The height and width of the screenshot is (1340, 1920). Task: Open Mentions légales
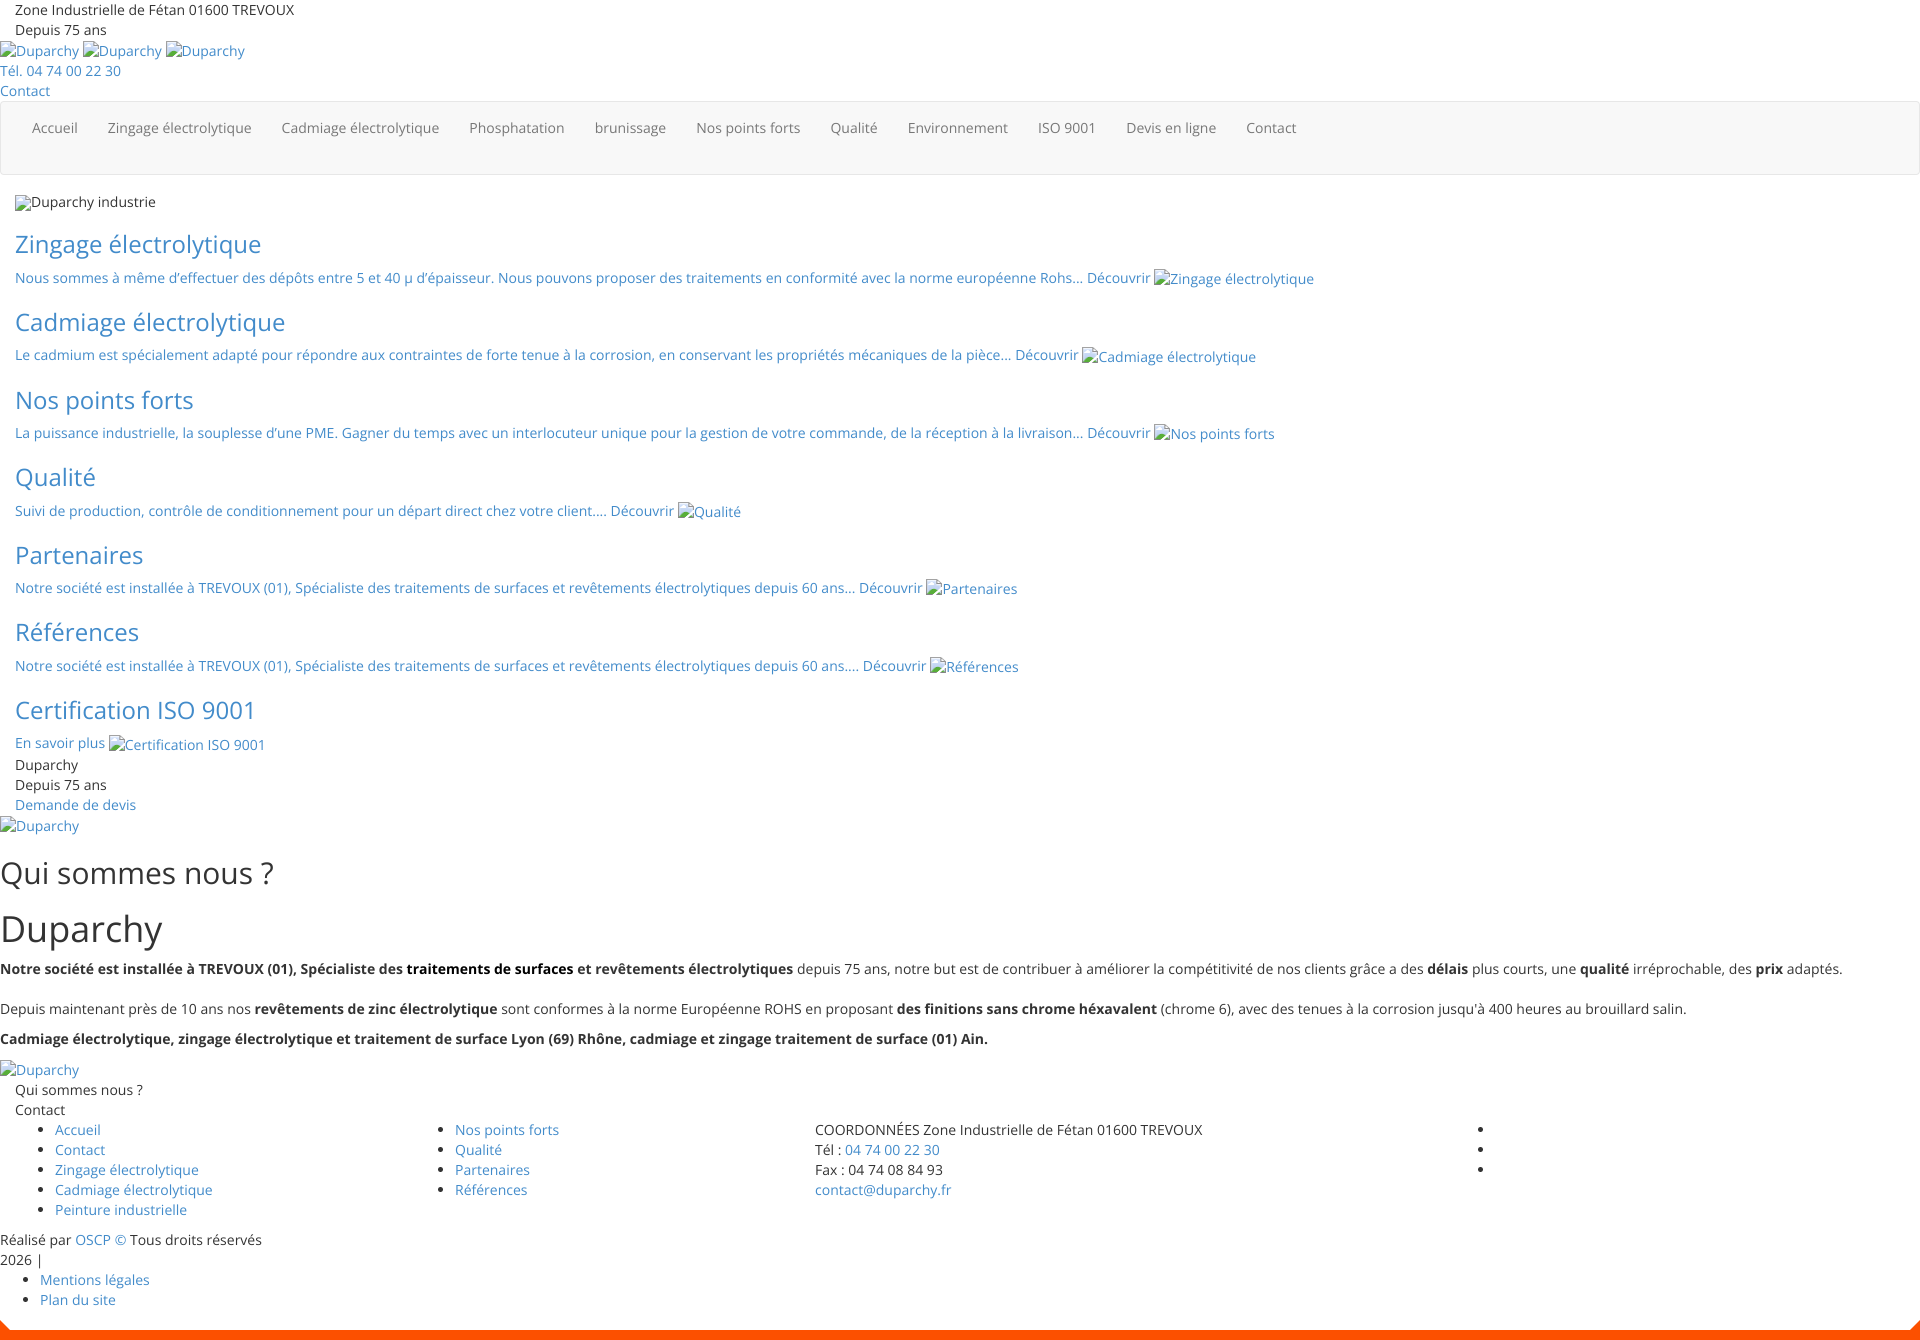(x=95, y=1280)
